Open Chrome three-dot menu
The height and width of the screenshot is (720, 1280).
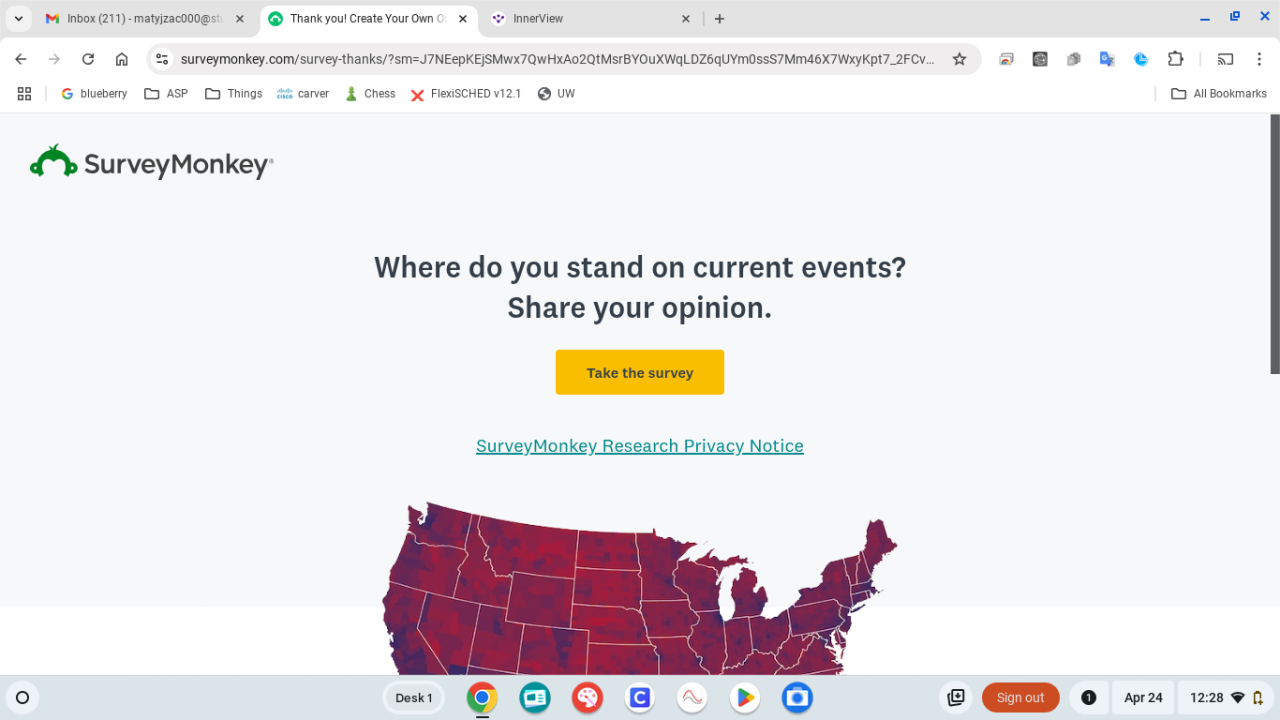point(1258,59)
